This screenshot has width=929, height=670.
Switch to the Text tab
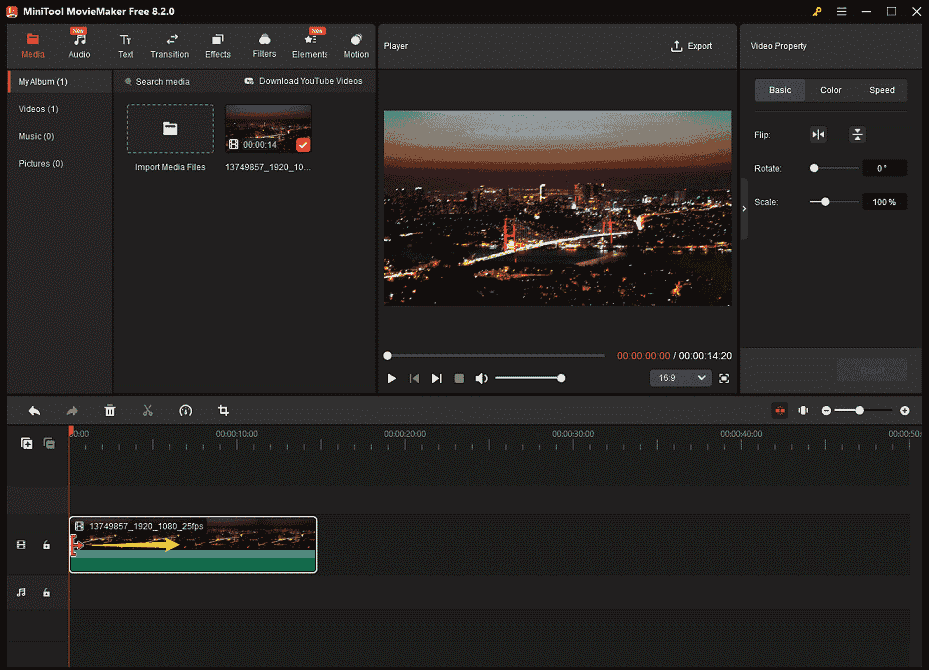[125, 46]
